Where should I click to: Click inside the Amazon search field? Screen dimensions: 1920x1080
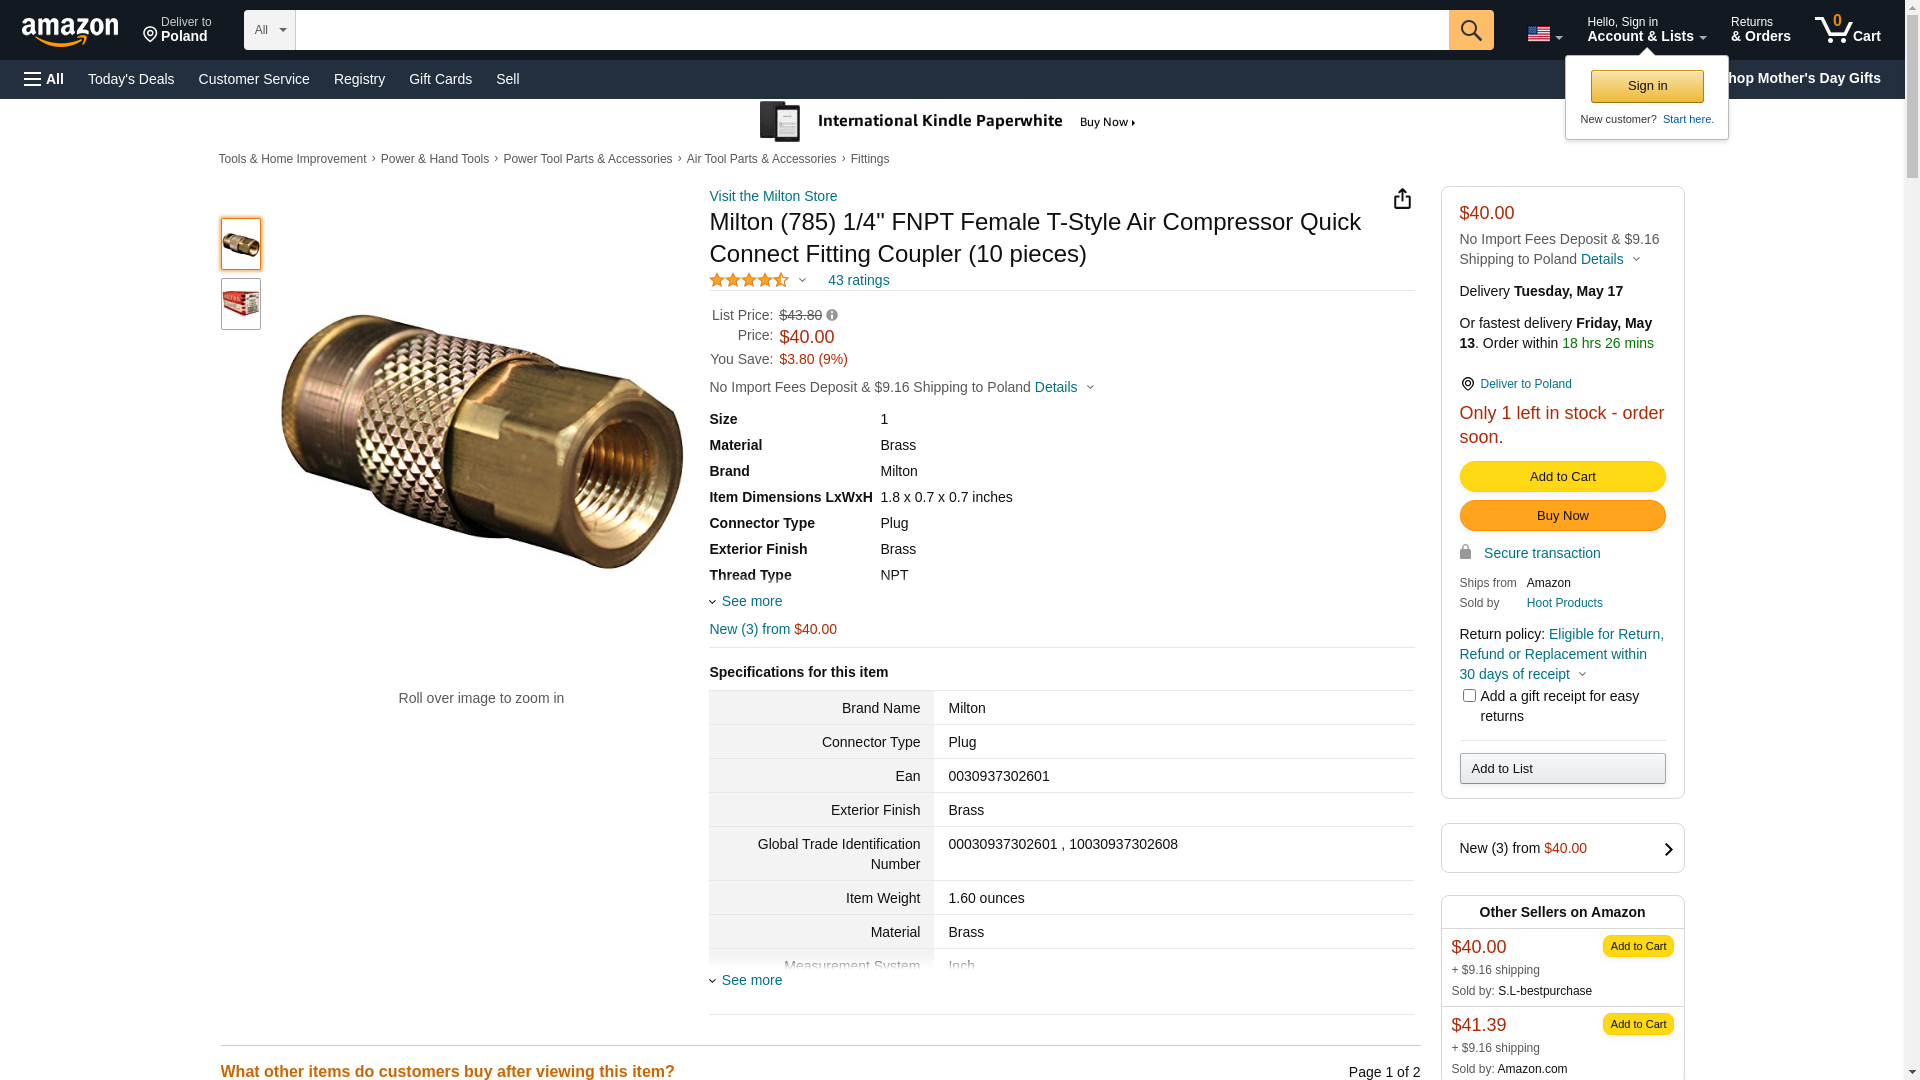[x=871, y=30]
